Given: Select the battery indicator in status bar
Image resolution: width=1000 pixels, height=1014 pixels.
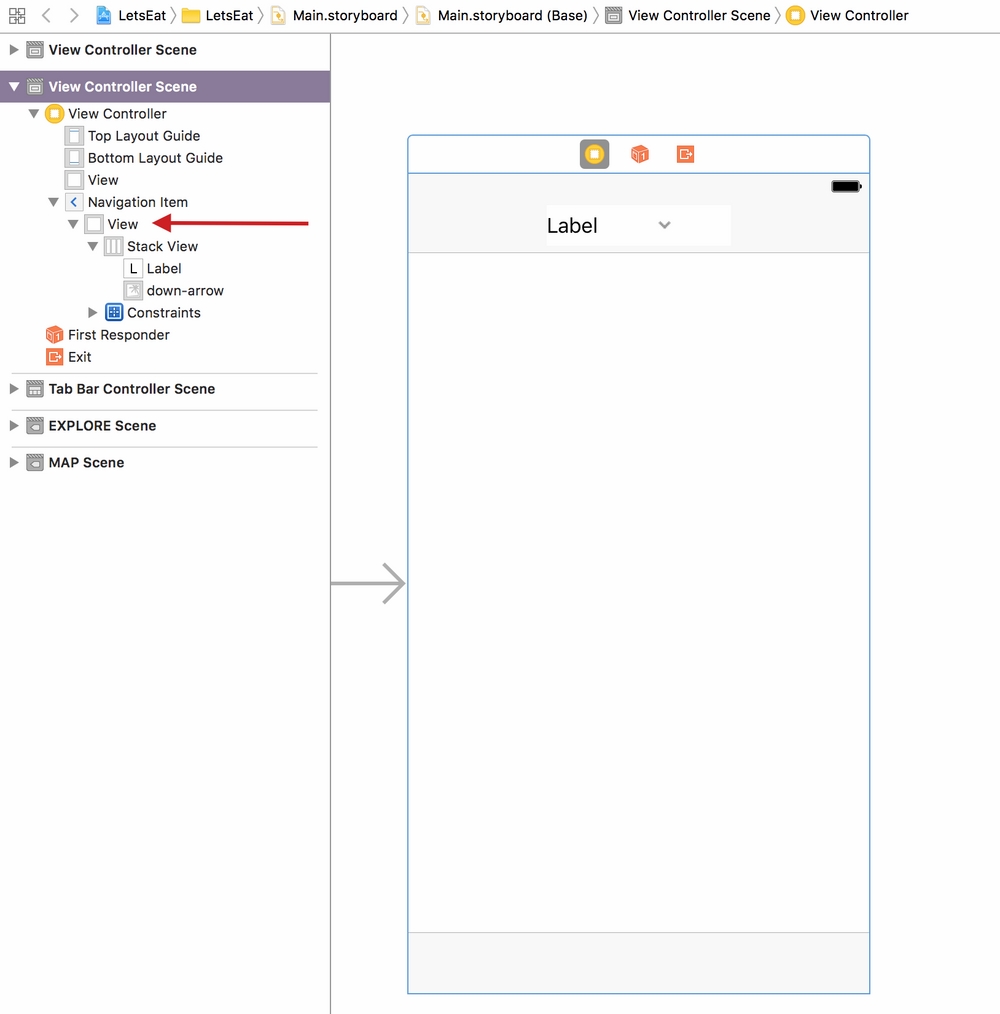Looking at the screenshot, I should (x=846, y=186).
